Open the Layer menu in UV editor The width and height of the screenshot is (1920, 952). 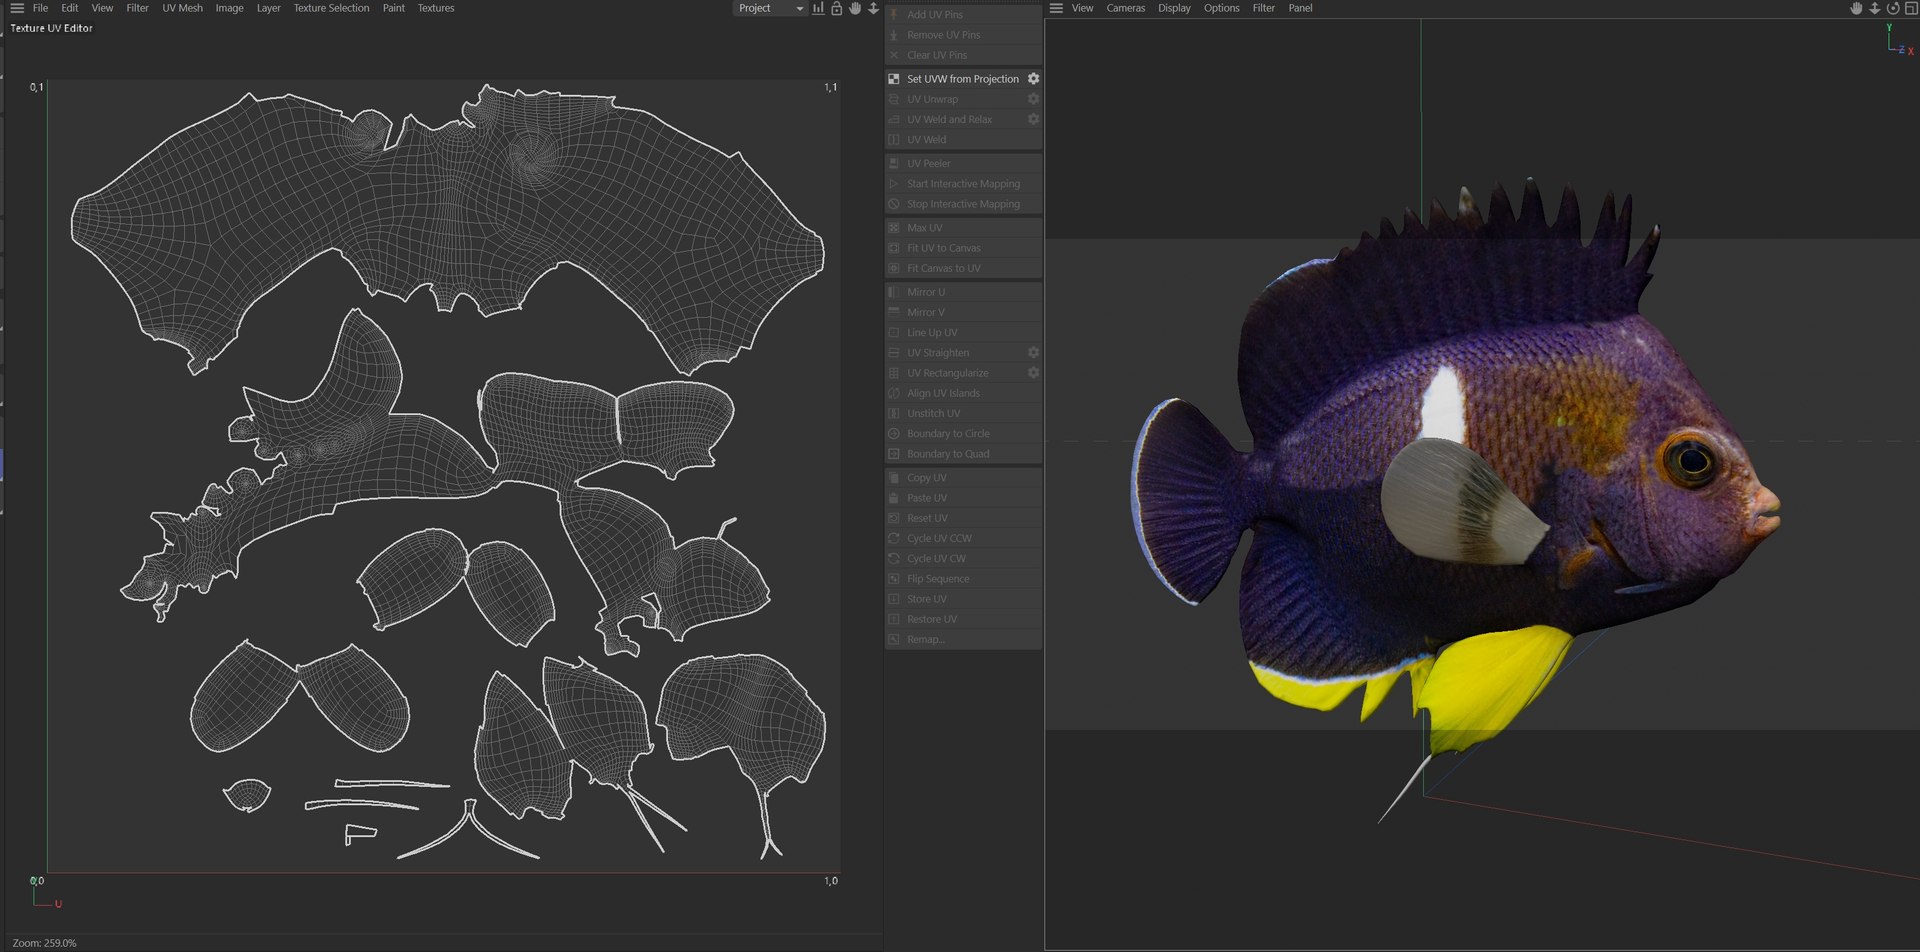click(x=268, y=8)
